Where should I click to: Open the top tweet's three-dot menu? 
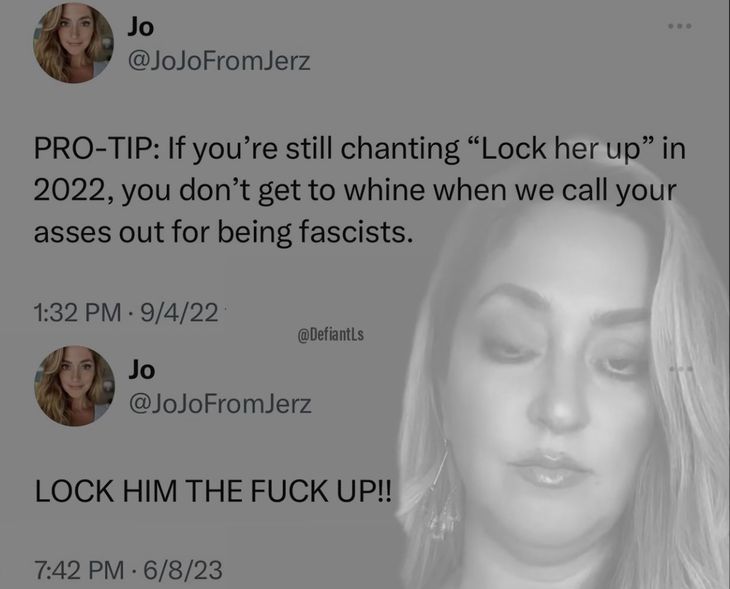click(680, 26)
